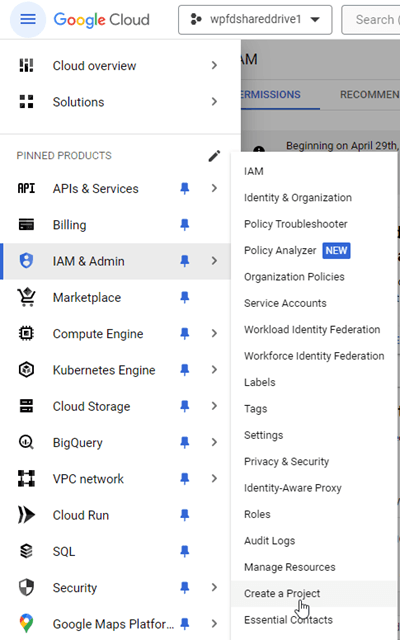Unpin IAM & Admin
The width and height of the screenshot is (400, 640).
pos(185,261)
